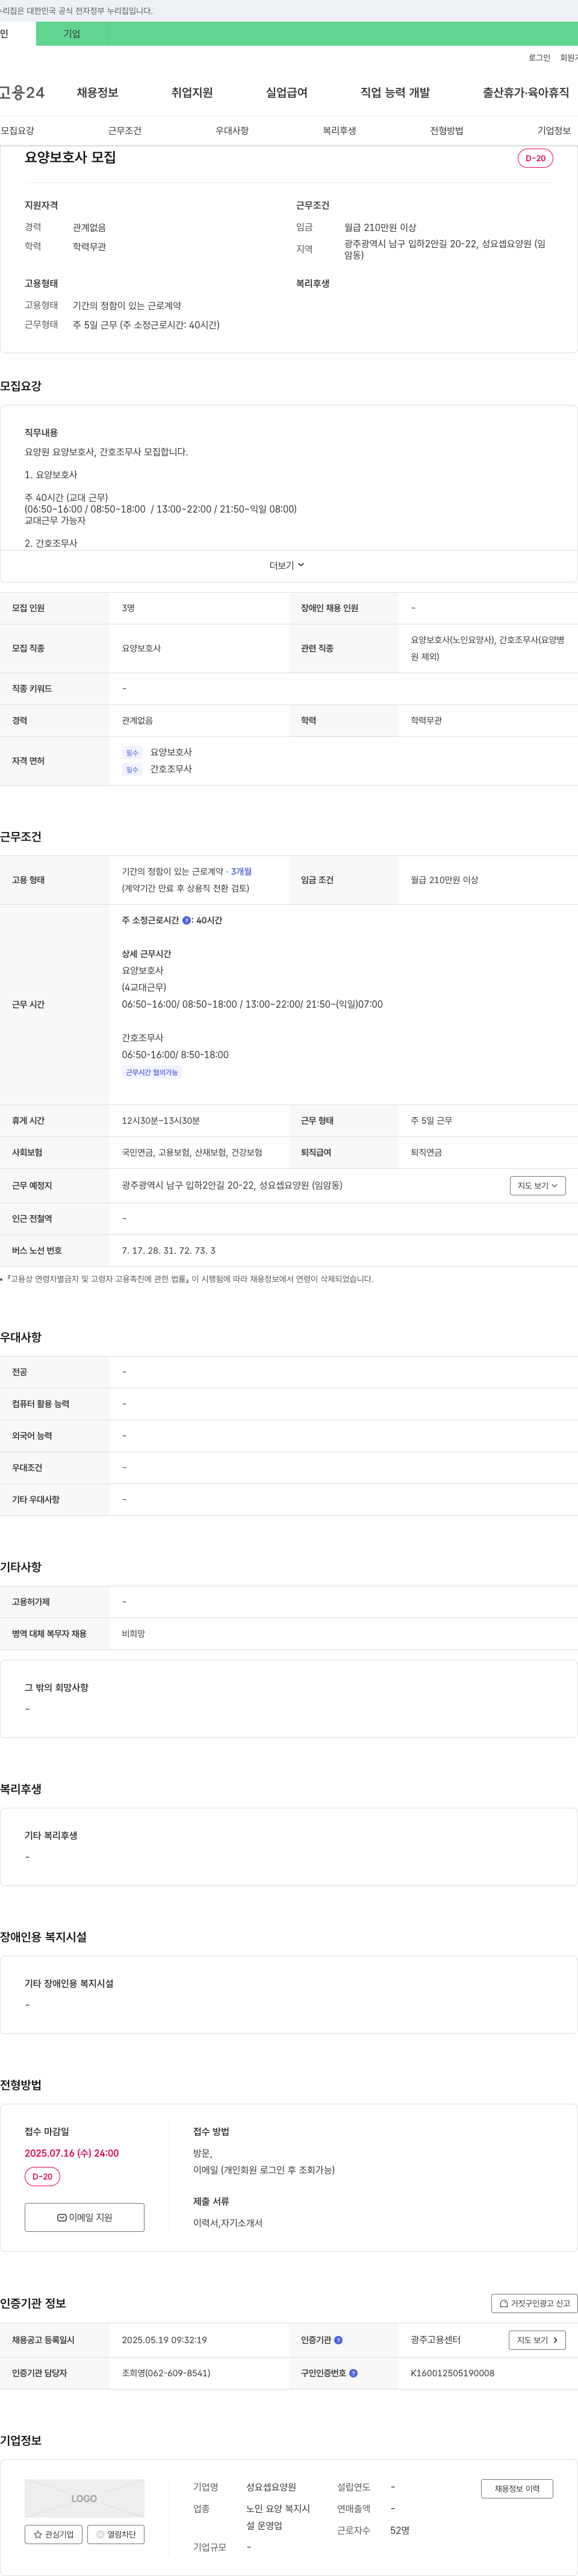The width and height of the screenshot is (578, 2576).
Task: Click the D-20 badge near the title
Action: (535, 158)
